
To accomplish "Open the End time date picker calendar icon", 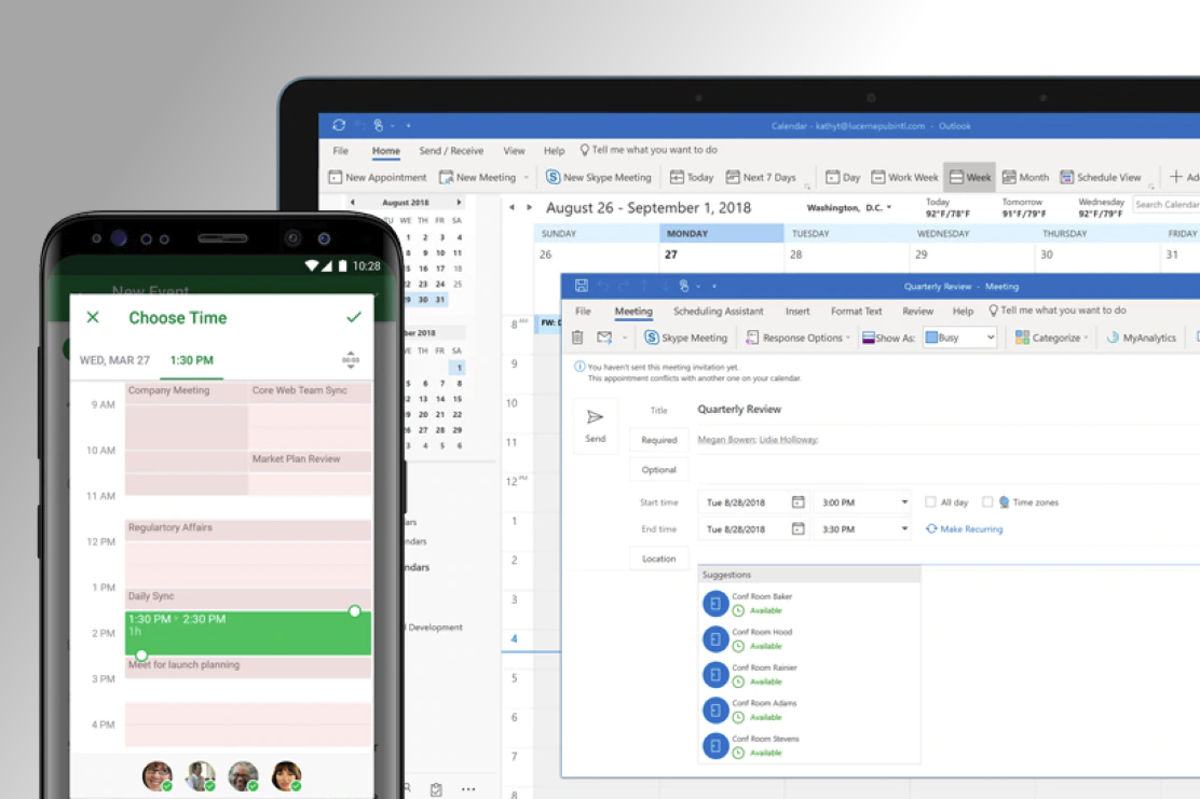I will click(798, 529).
